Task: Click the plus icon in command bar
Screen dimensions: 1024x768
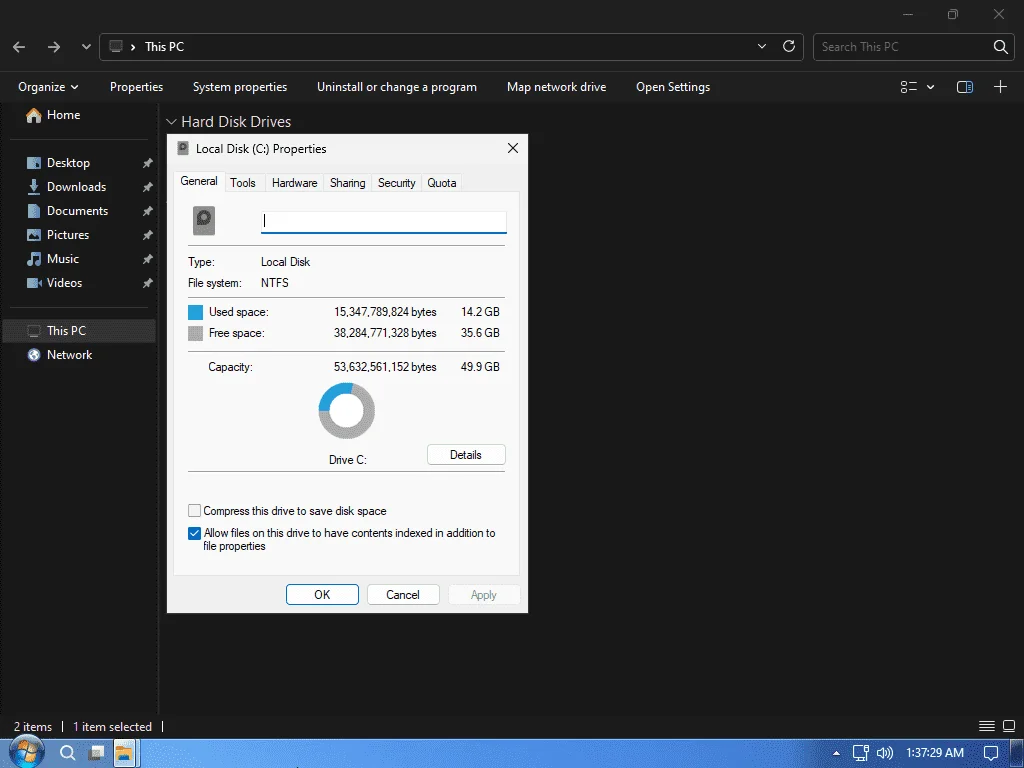Action: click(x=1000, y=87)
